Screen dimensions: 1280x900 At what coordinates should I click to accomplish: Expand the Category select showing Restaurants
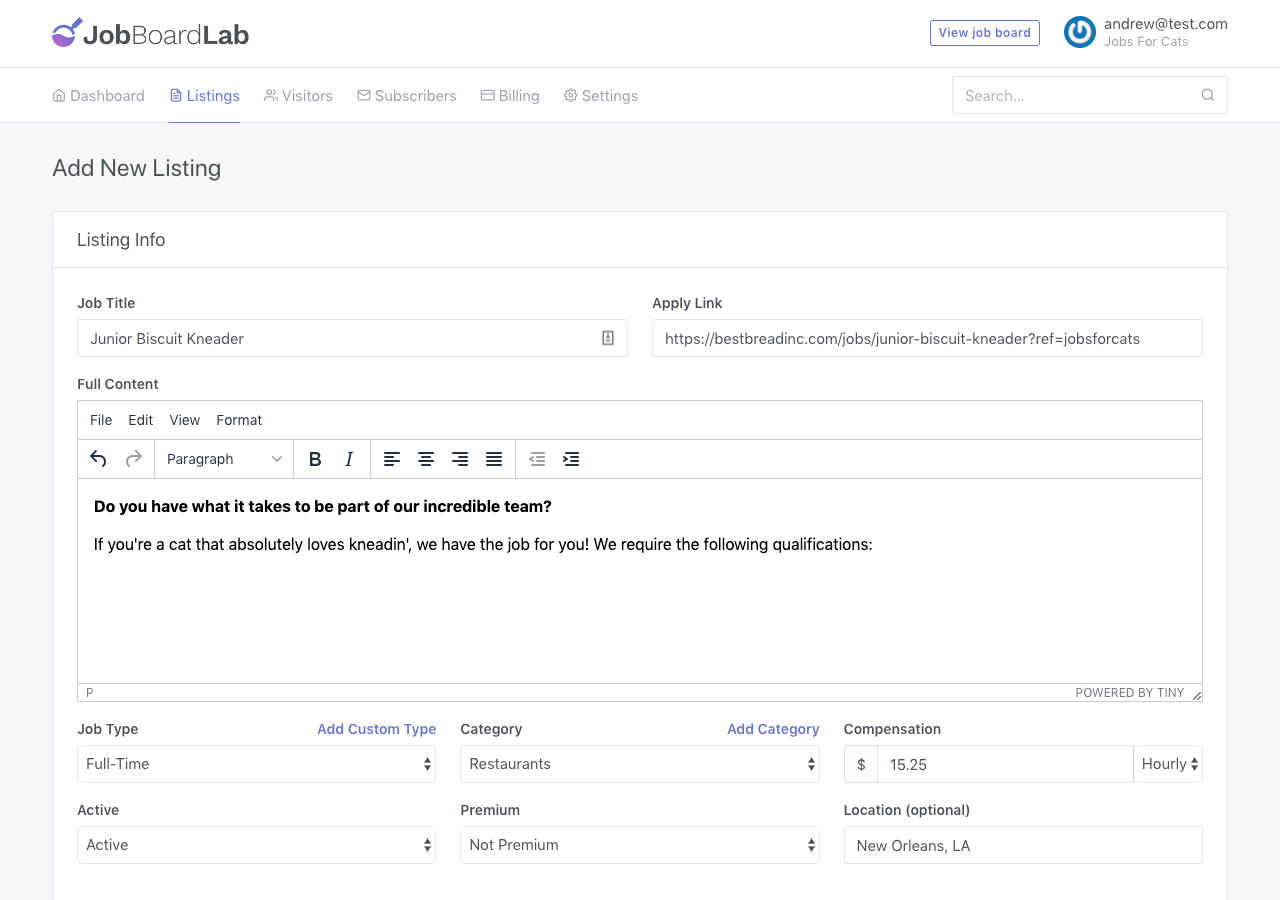pyautogui.click(x=639, y=764)
